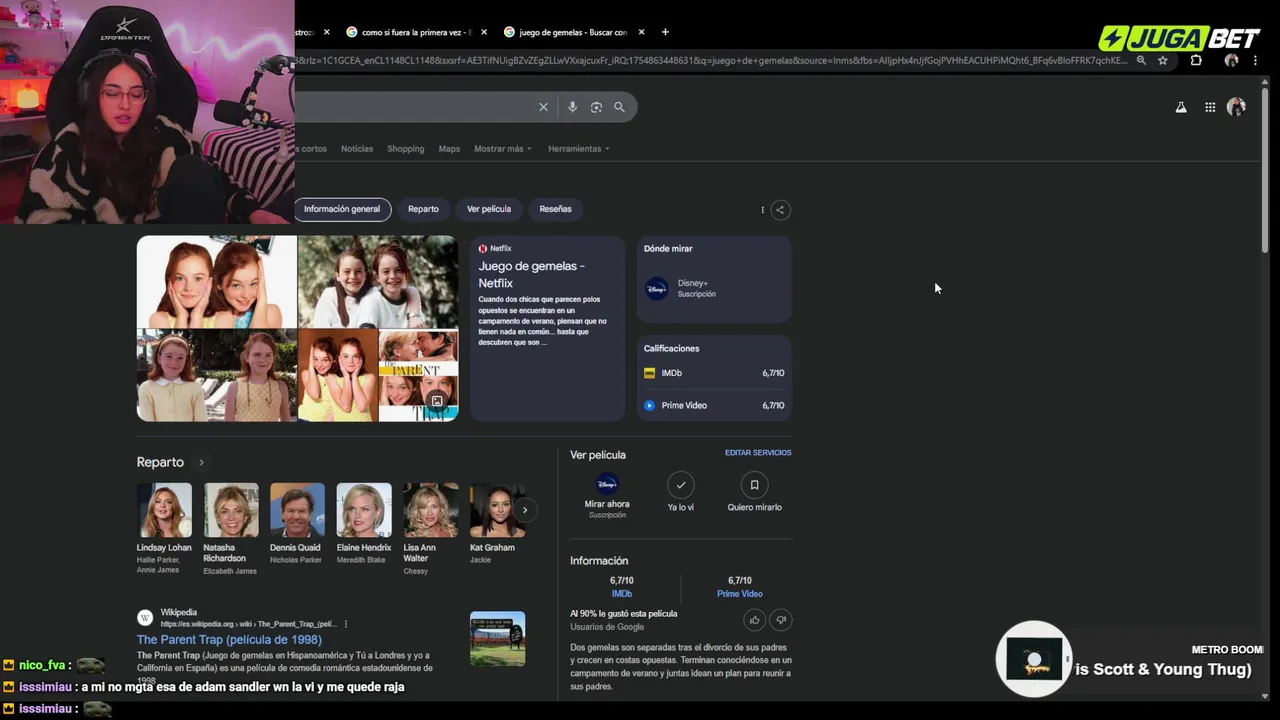Select the 'Información general' chip
1280x720 pixels.
point(342,209)
